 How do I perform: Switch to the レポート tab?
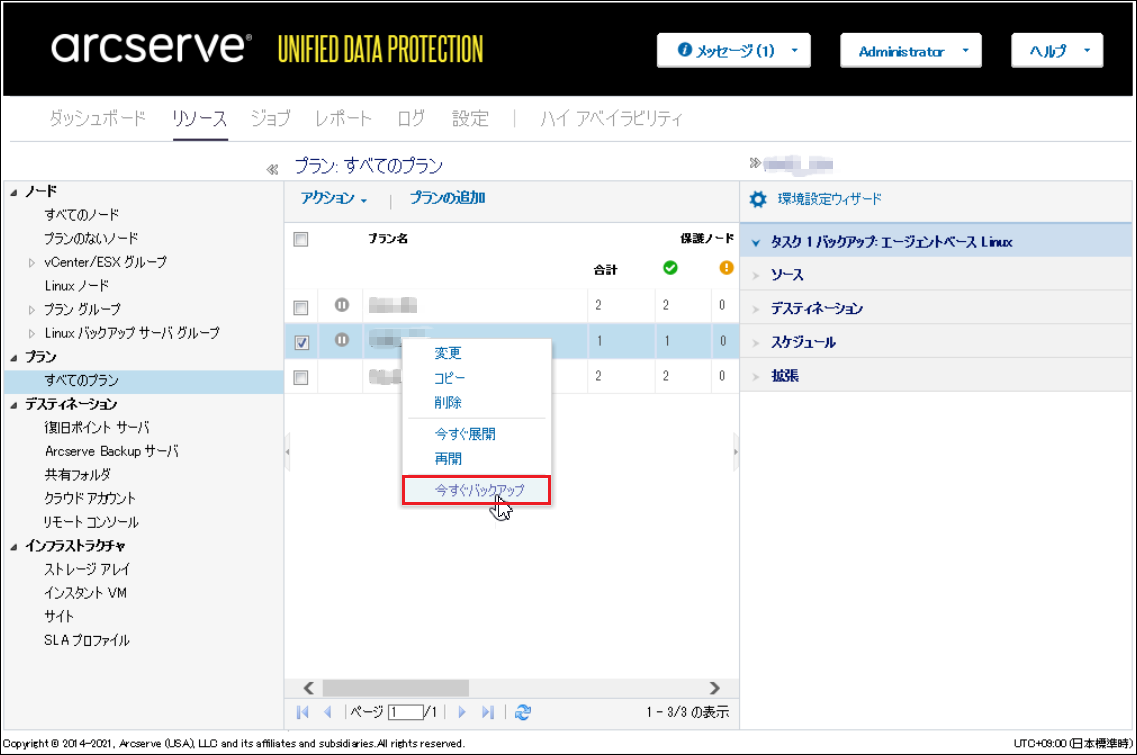click(343, 118)
